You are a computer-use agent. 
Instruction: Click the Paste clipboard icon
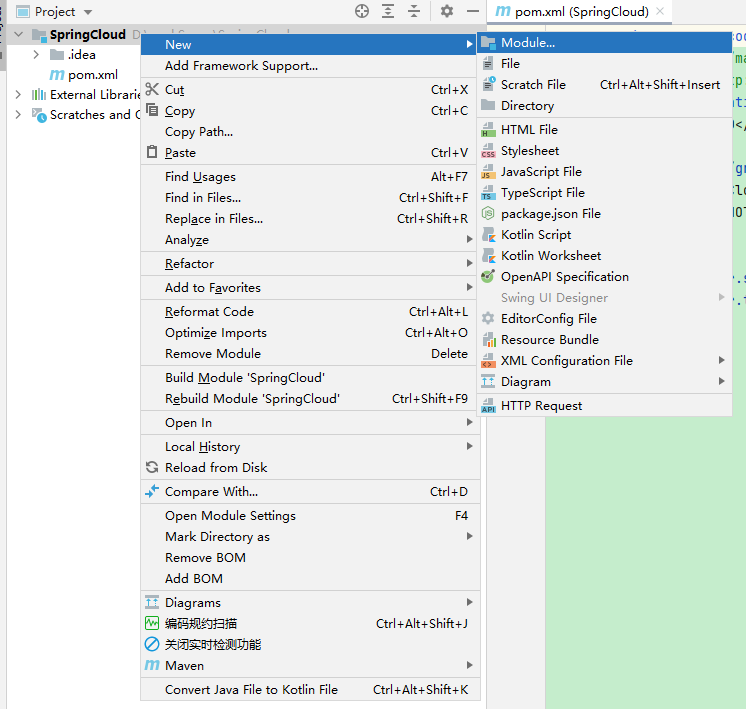152,152
